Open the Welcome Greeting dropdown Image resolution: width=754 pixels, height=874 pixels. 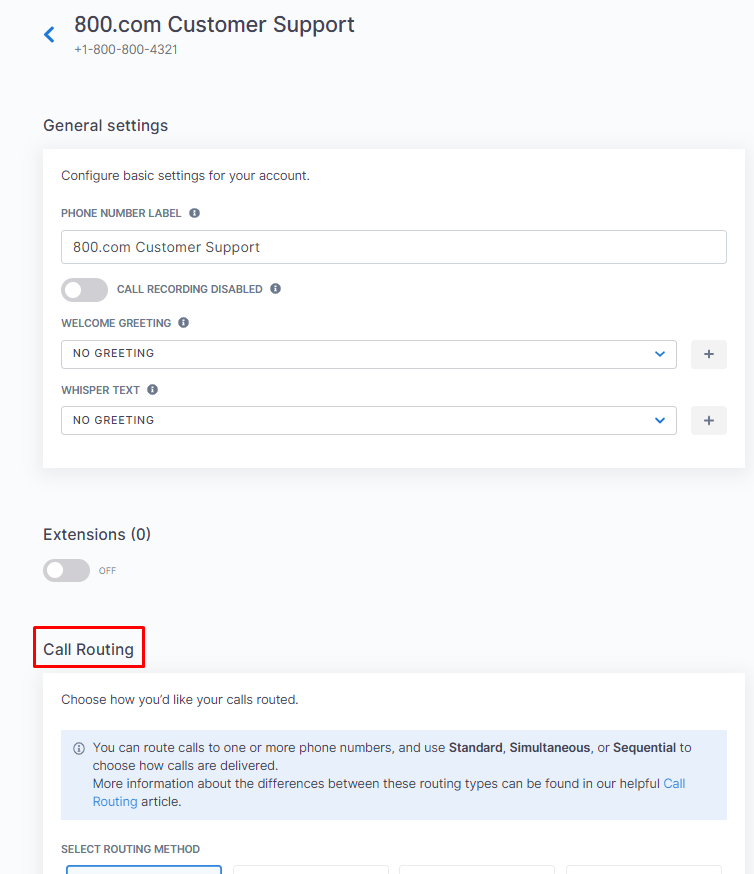(368, 354)
